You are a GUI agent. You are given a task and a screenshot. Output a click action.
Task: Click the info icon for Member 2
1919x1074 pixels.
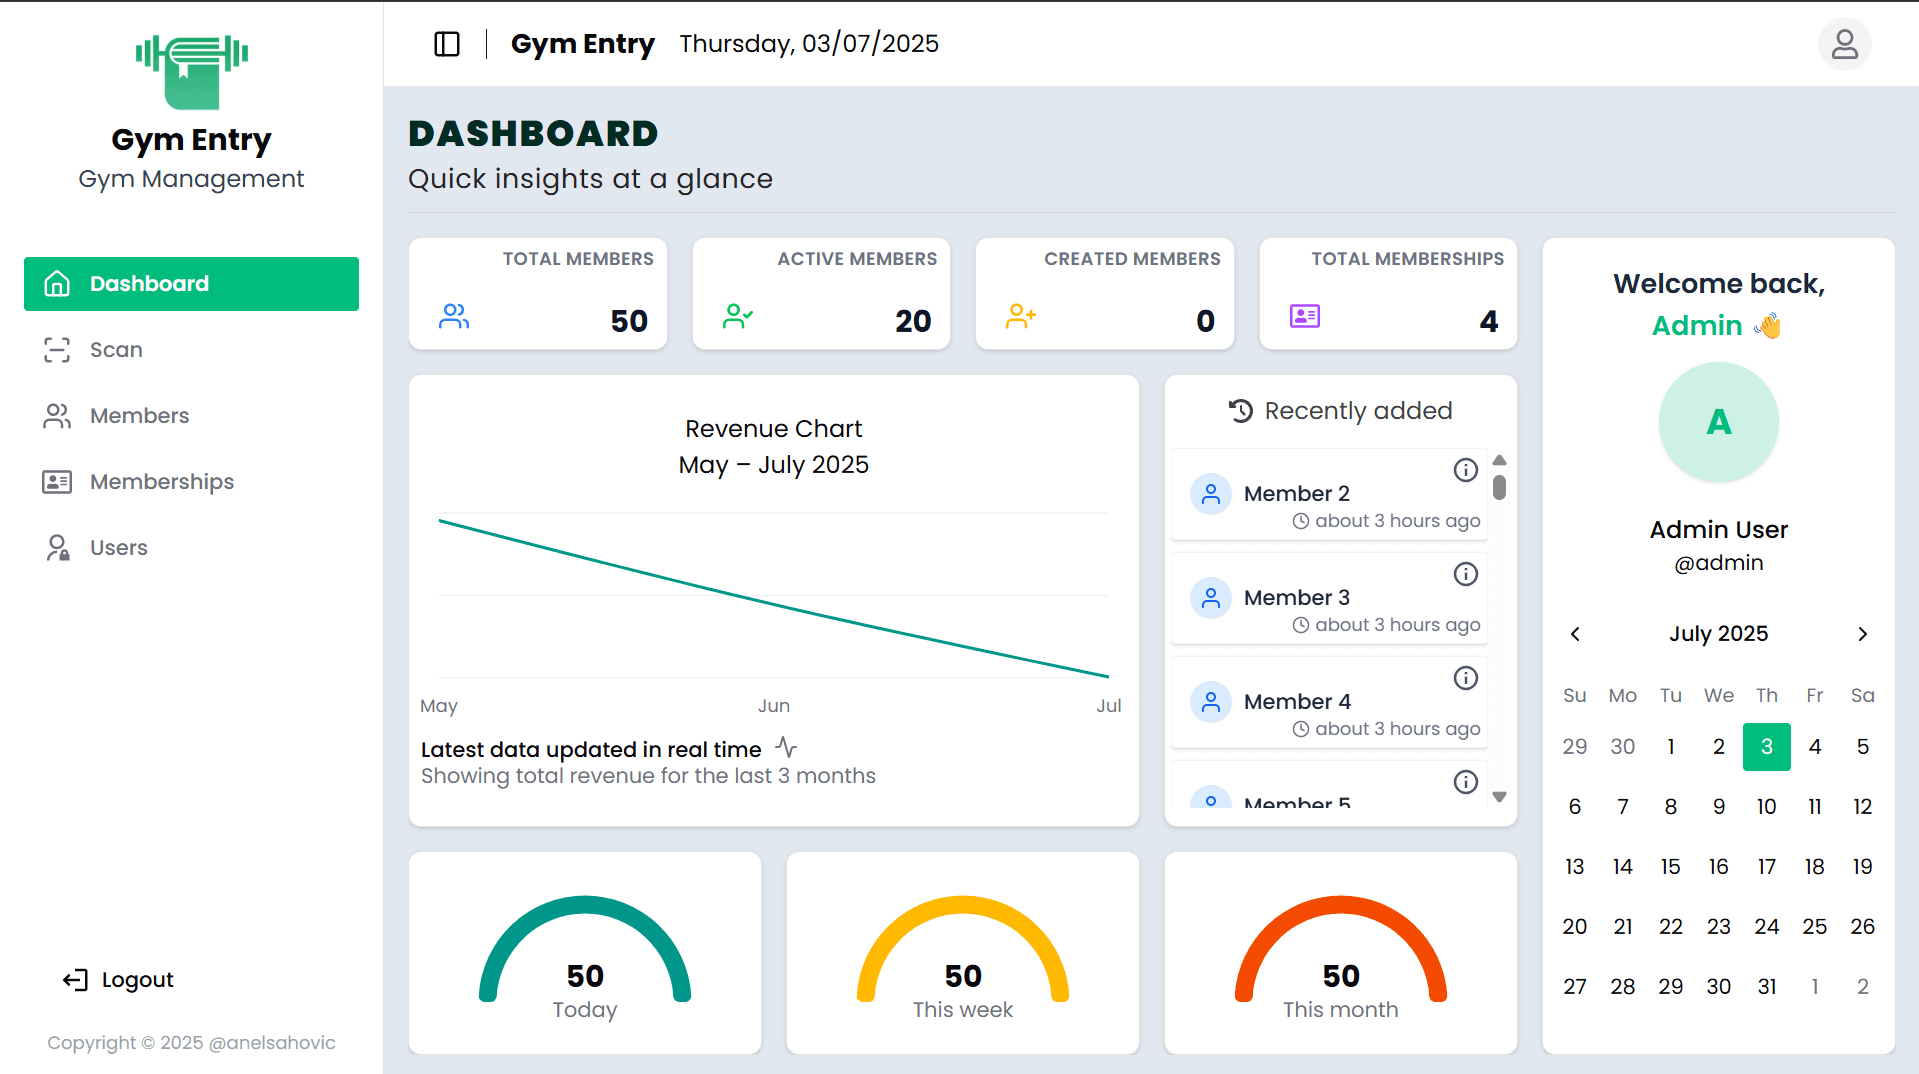pos(1465,470)
